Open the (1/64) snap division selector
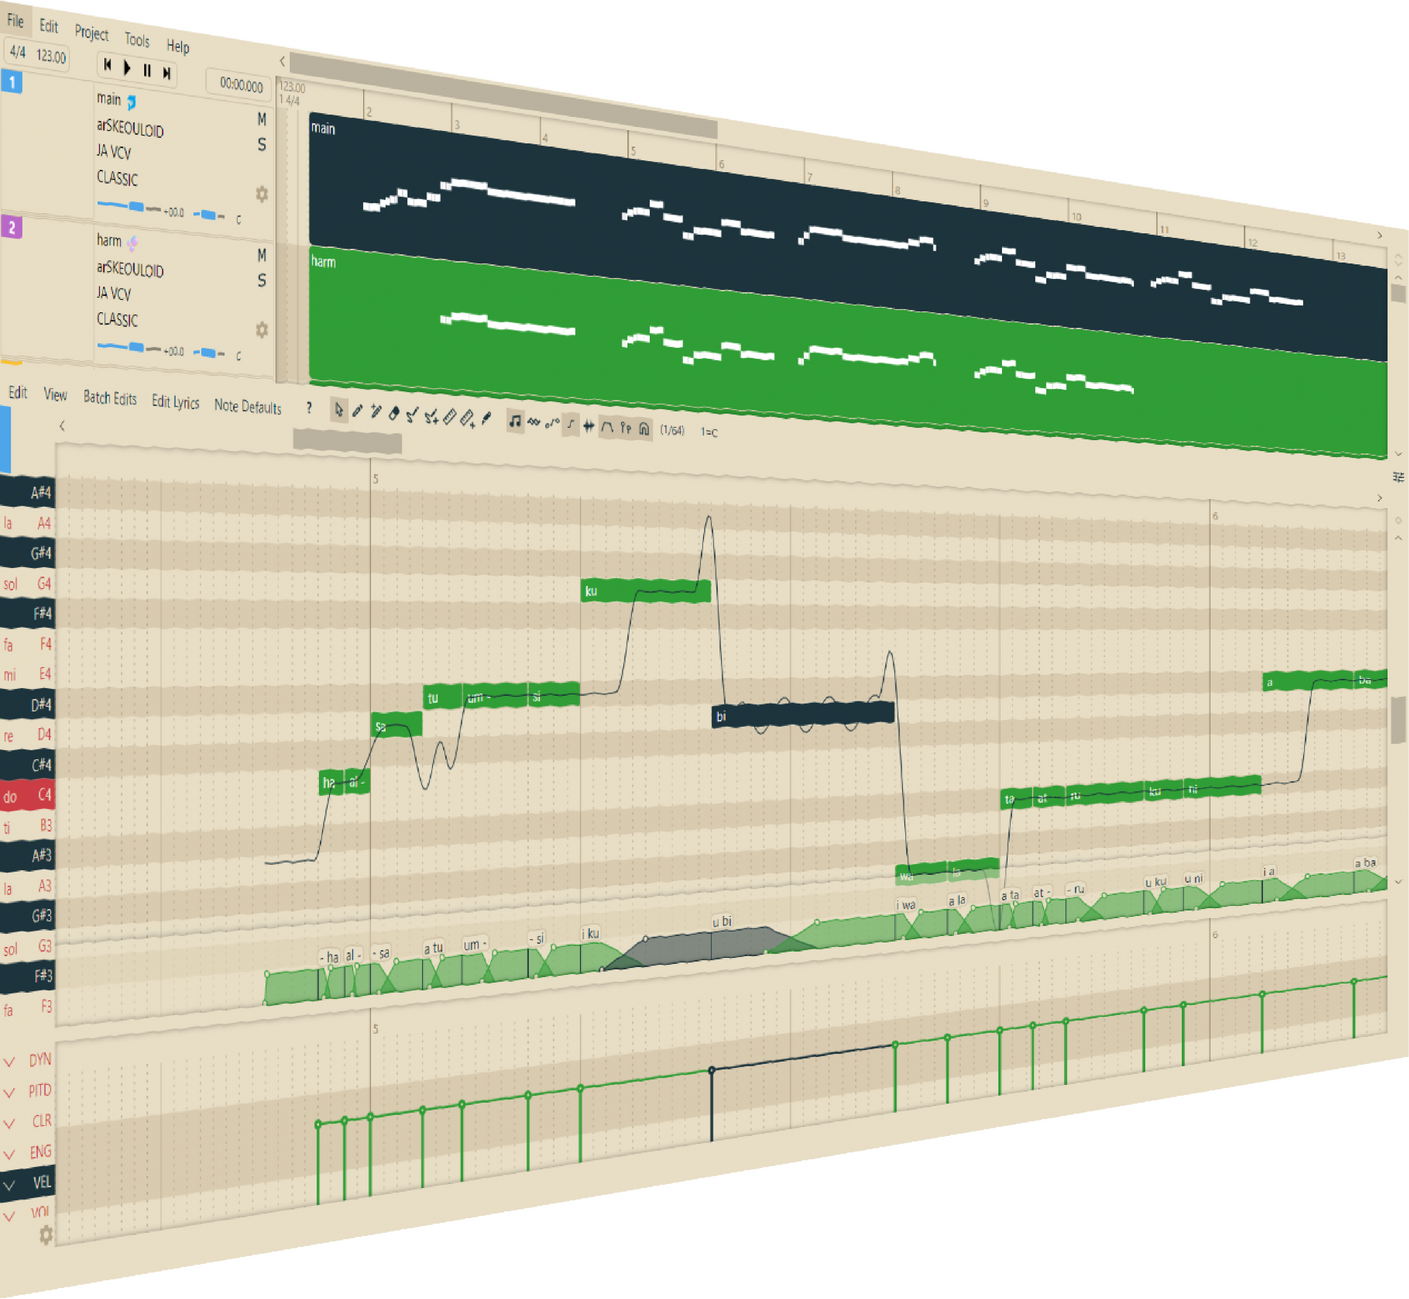Viewport: 1409px width, 1299px height. pyautogui.click(x=673, y=430)
